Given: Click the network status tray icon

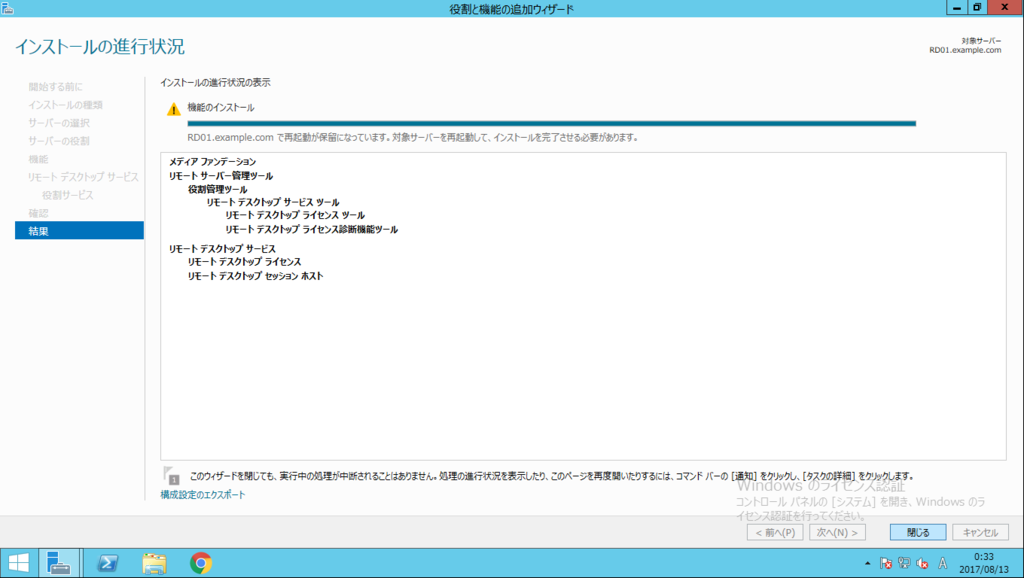Looking at the screenshot, I should point(903,563).
